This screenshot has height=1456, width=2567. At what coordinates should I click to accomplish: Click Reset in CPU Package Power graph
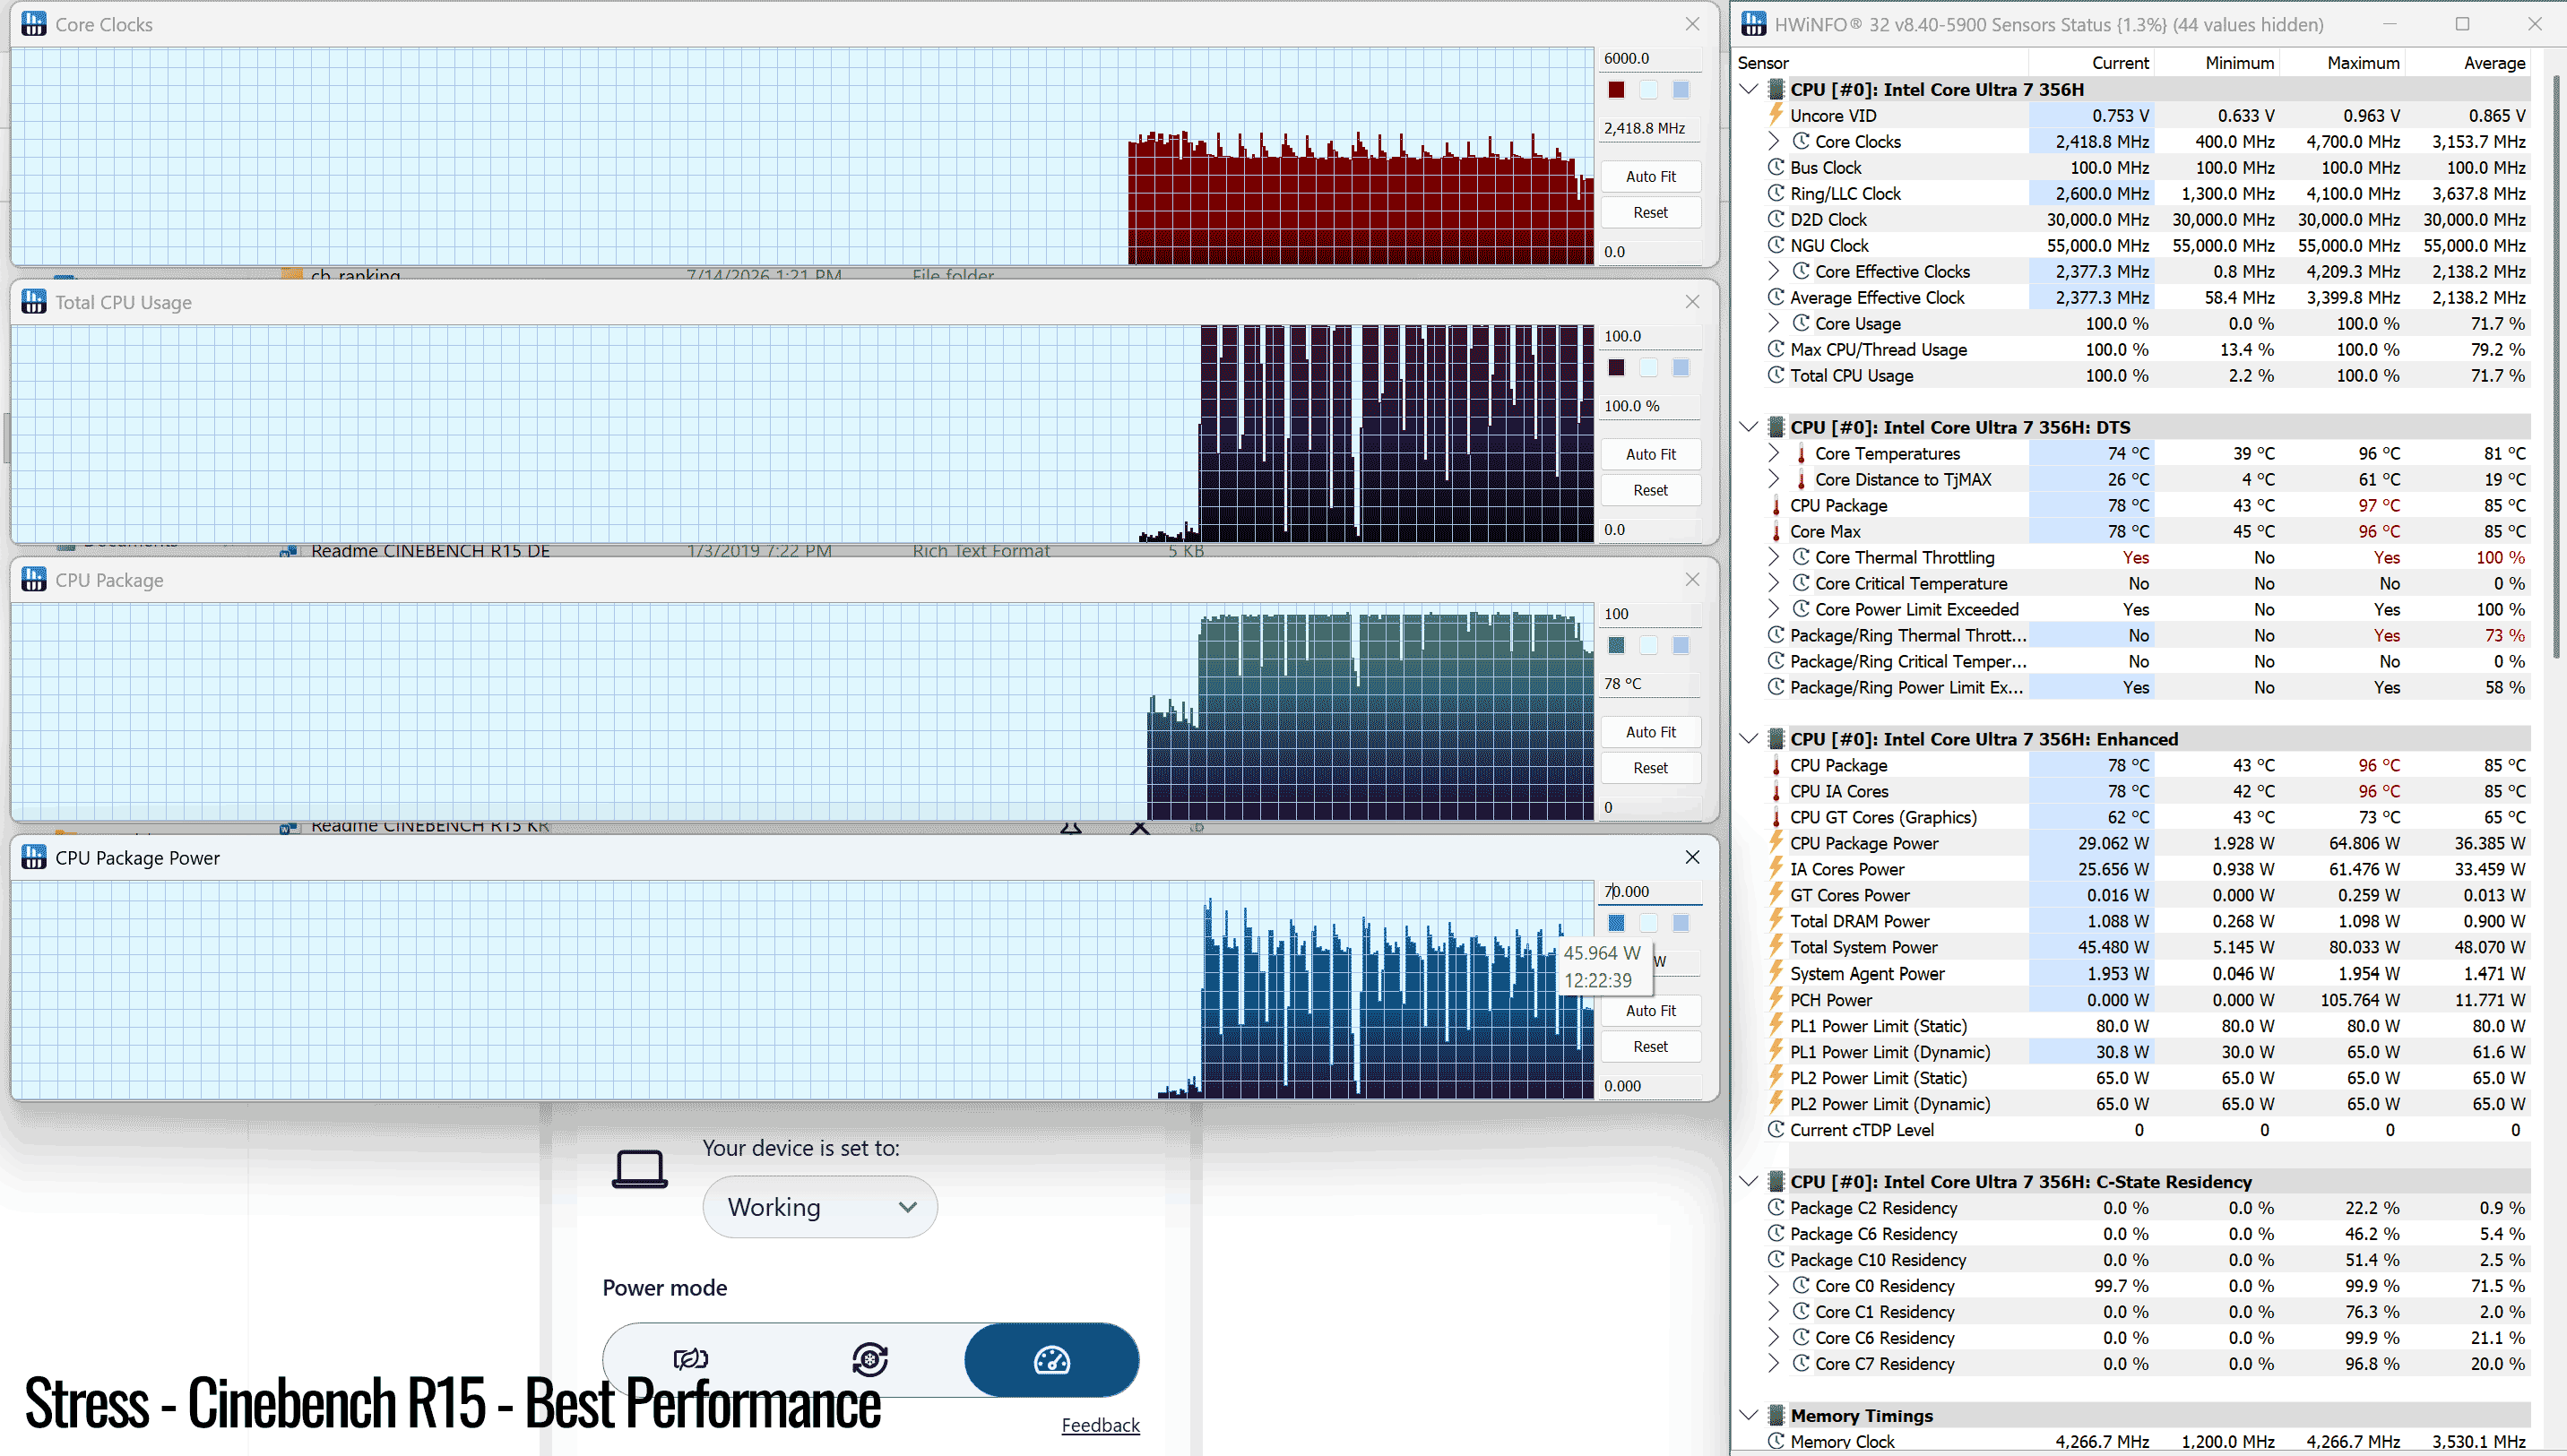coord(1651,1046)
